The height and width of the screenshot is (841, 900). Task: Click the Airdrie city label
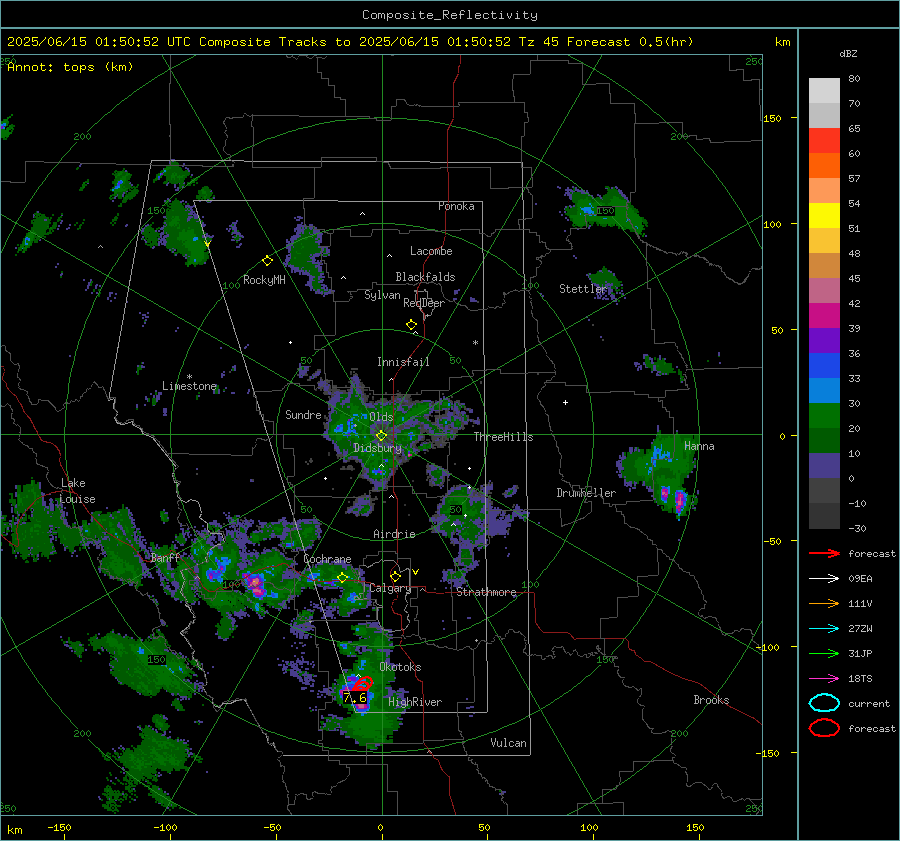click(x=394, y=534)
